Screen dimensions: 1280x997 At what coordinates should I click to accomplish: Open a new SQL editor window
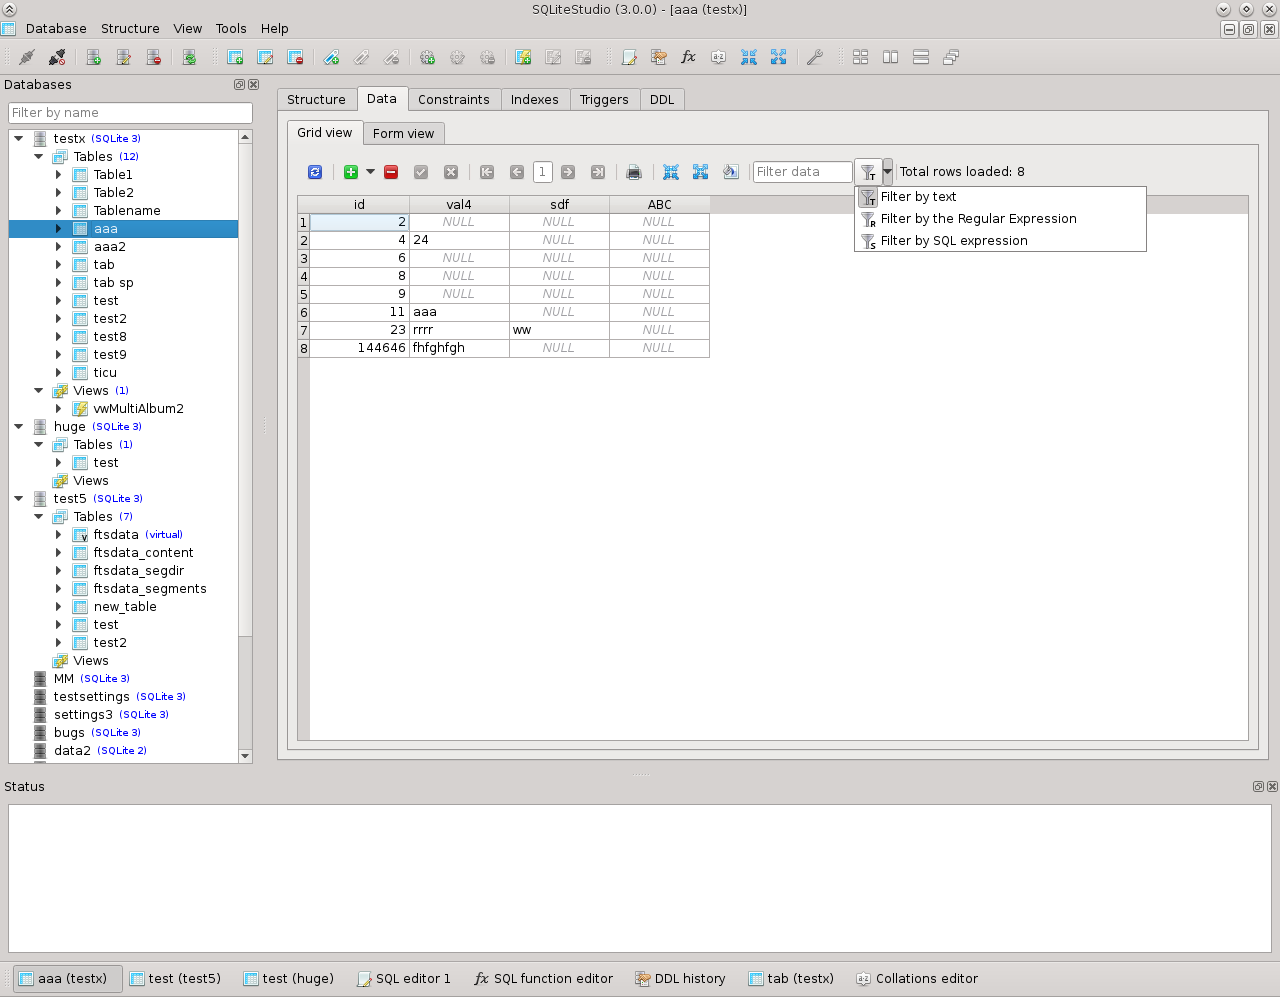click(x=628, y=57)
